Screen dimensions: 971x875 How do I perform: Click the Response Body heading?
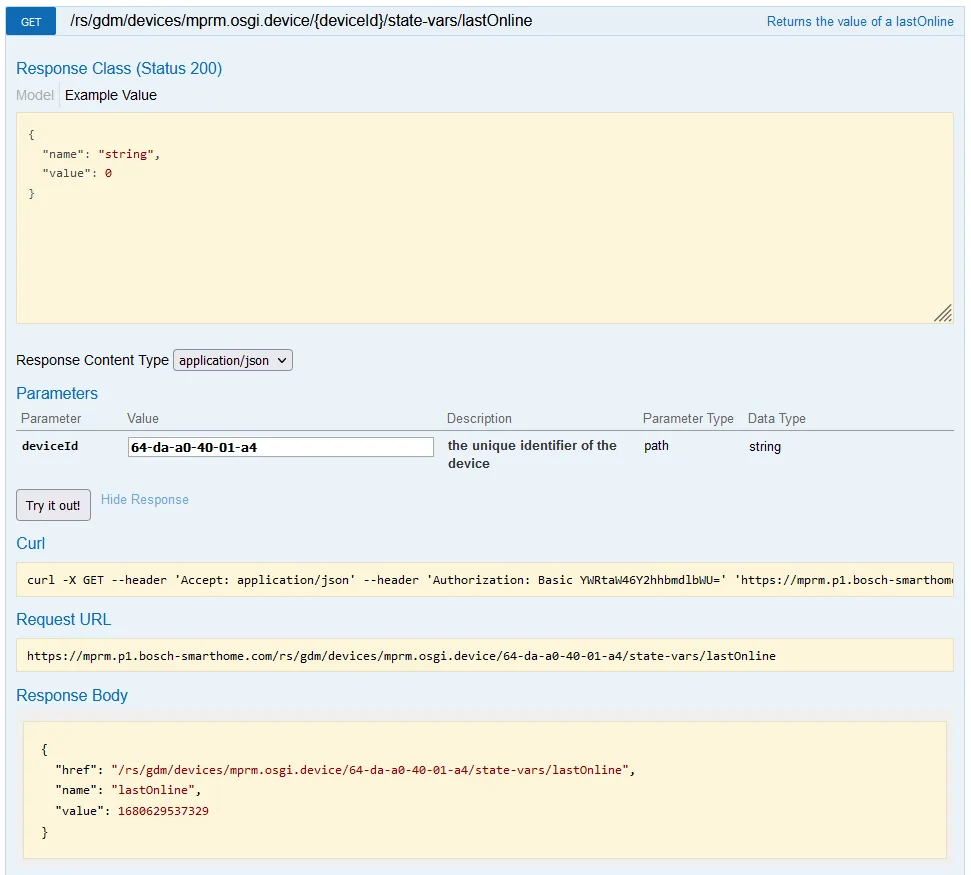(x=72, y=695)
